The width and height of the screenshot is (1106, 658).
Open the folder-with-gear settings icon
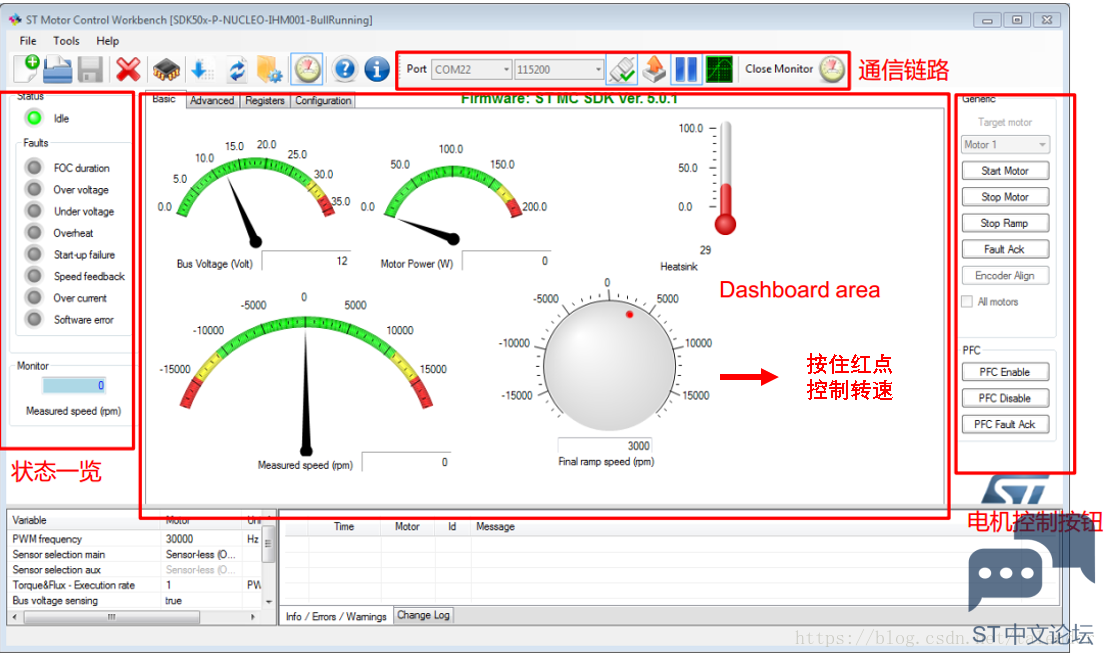269,70
